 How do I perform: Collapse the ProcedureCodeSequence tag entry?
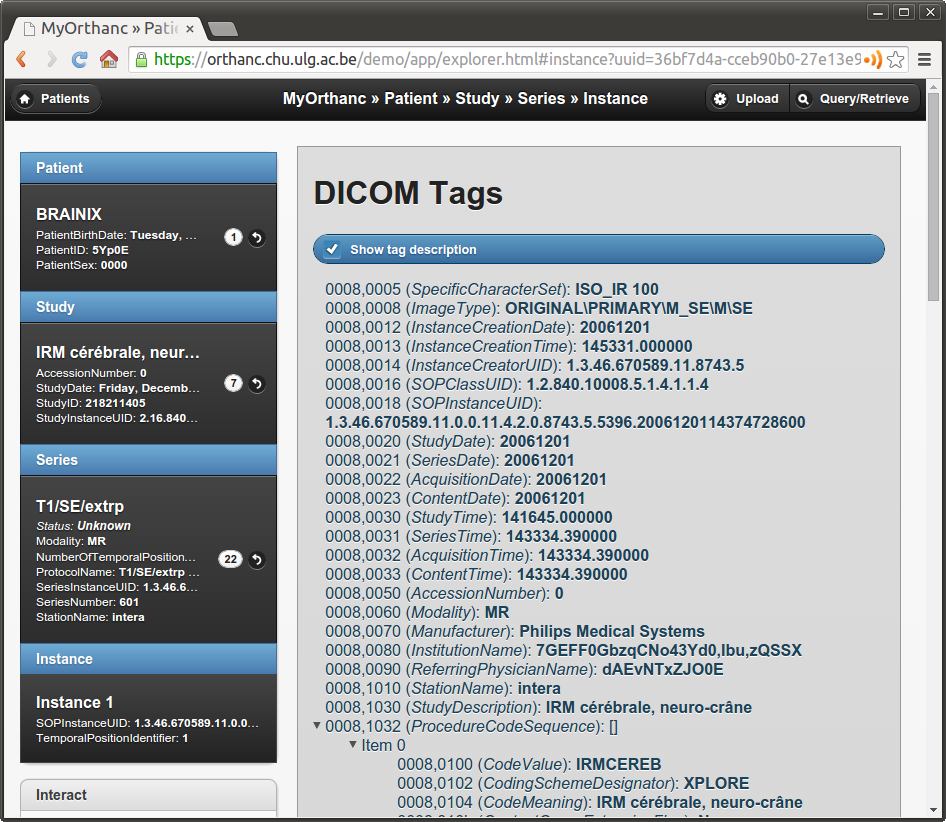tap(317, 725)
